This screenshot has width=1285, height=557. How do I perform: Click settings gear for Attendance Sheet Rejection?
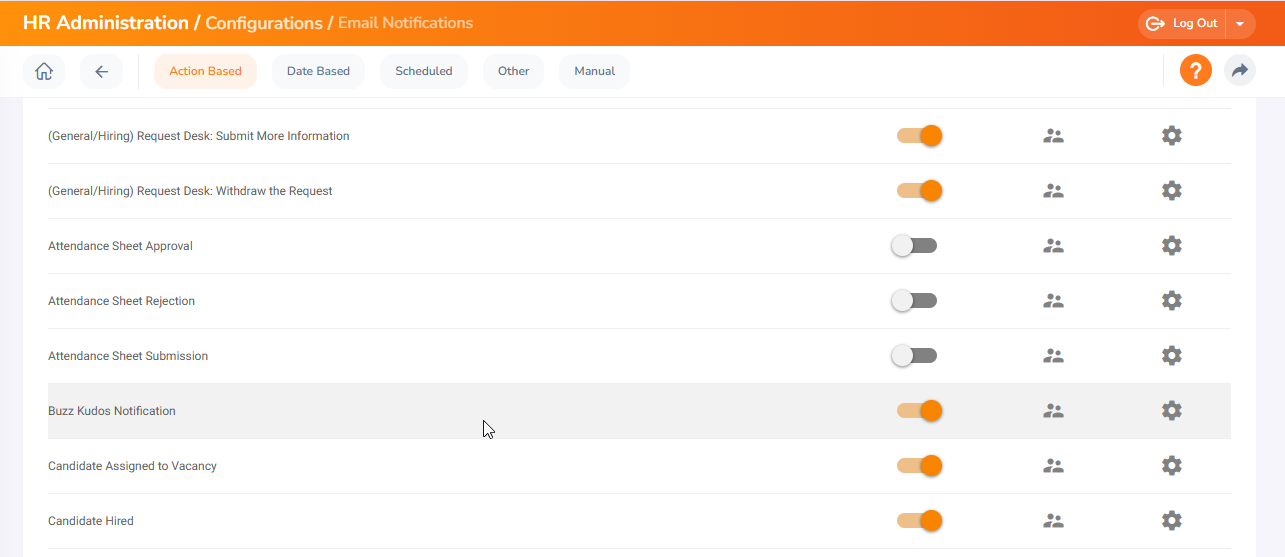point(1172,301)
